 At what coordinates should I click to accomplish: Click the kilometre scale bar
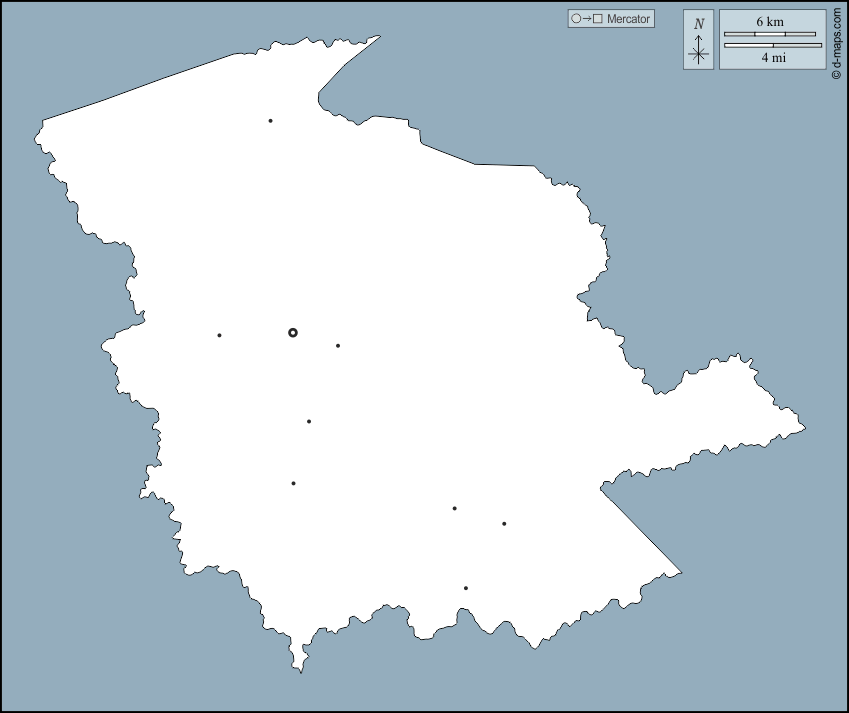pos(770,34)
